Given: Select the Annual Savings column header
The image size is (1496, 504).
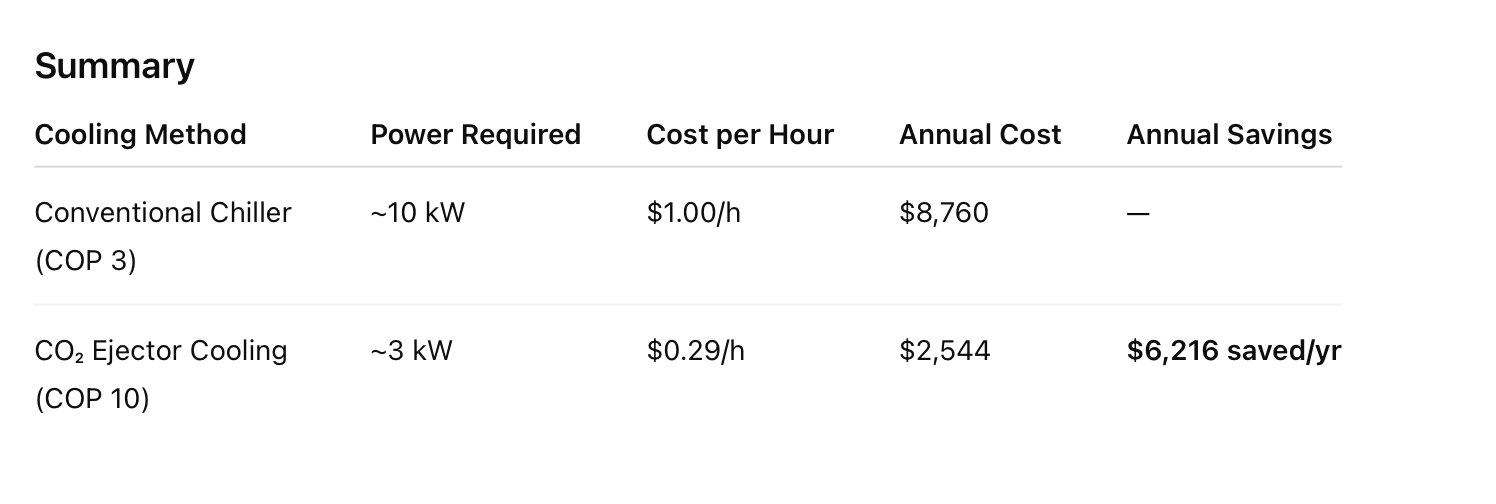Looking at the screenshot, I should pos(1229,134).
